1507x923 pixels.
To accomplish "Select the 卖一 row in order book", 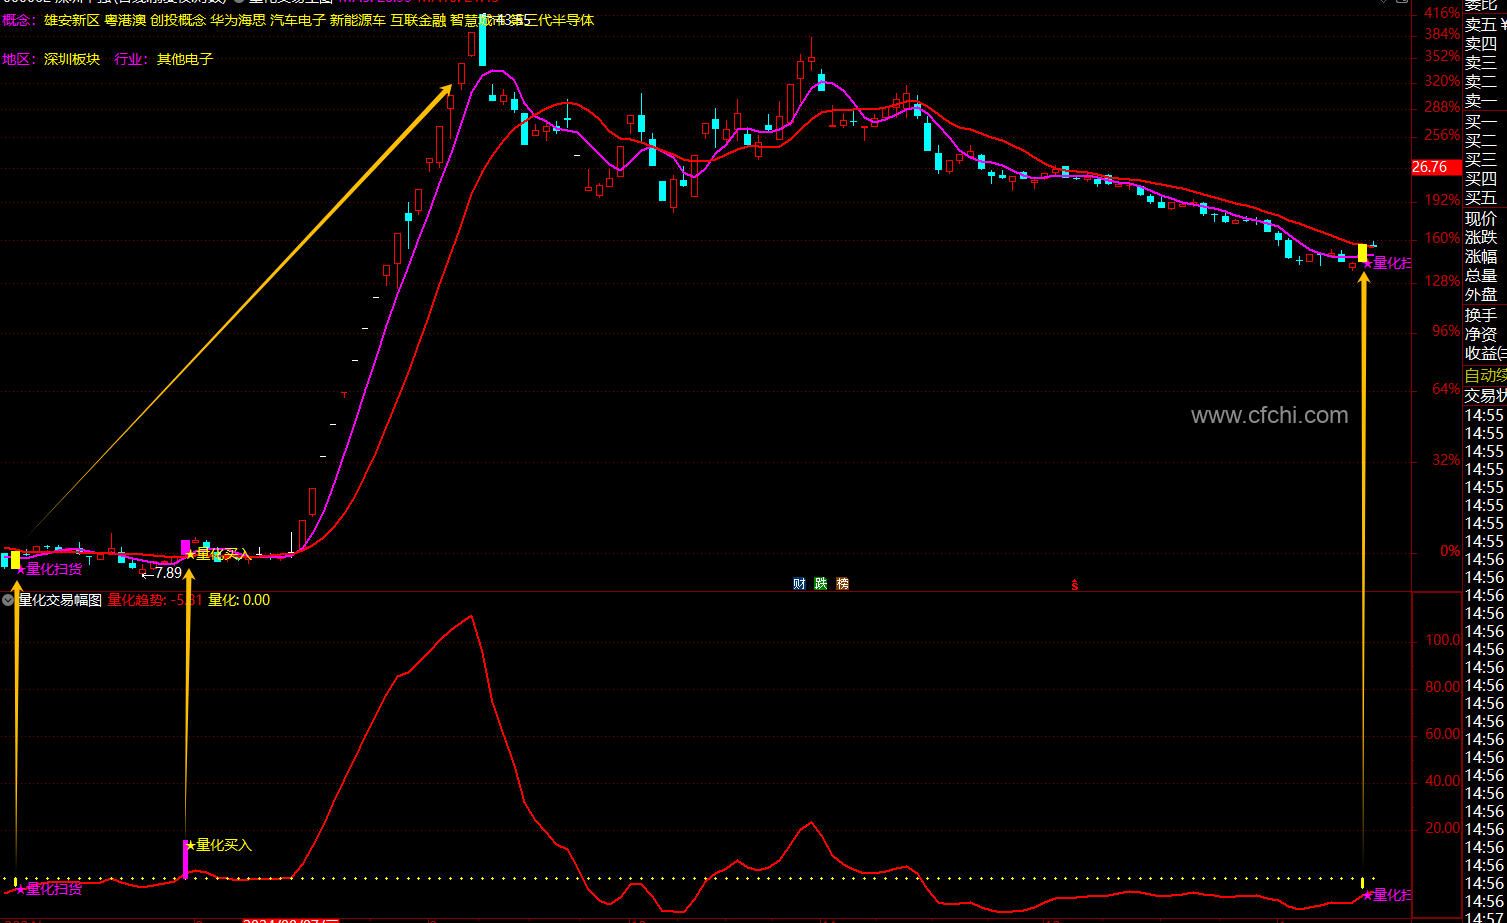I will coord(1482,101).
